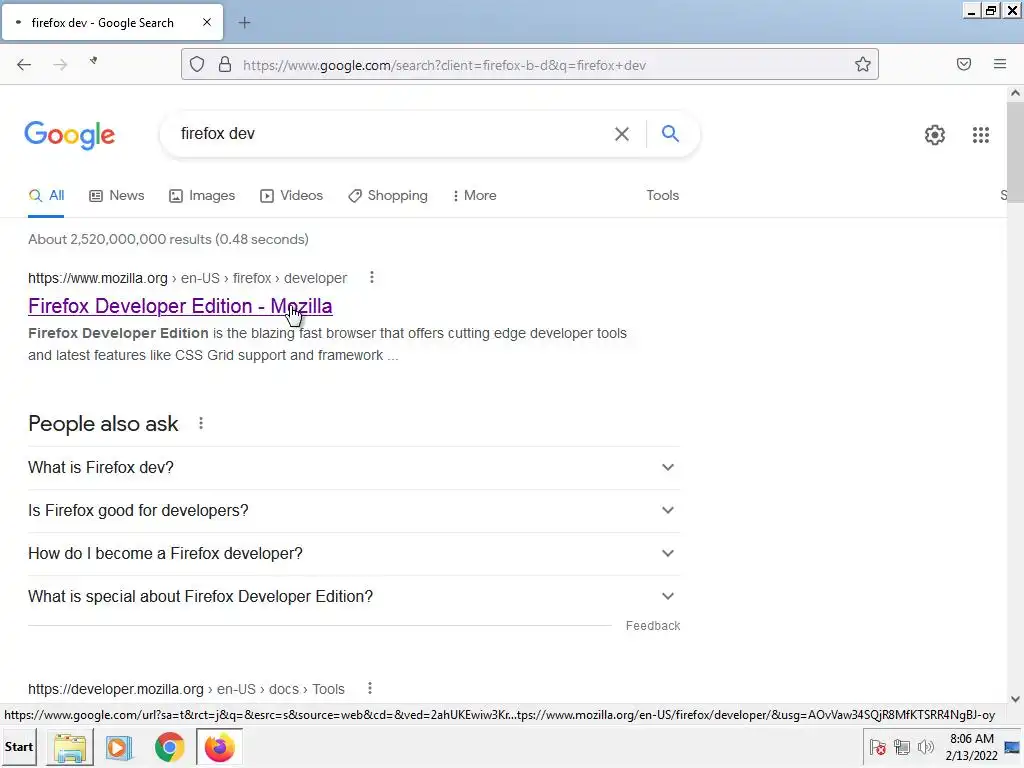The width and height of the screenshot is (1024, 768).
Task: Open Google quick settings gear icon
Action: (935, 135)
